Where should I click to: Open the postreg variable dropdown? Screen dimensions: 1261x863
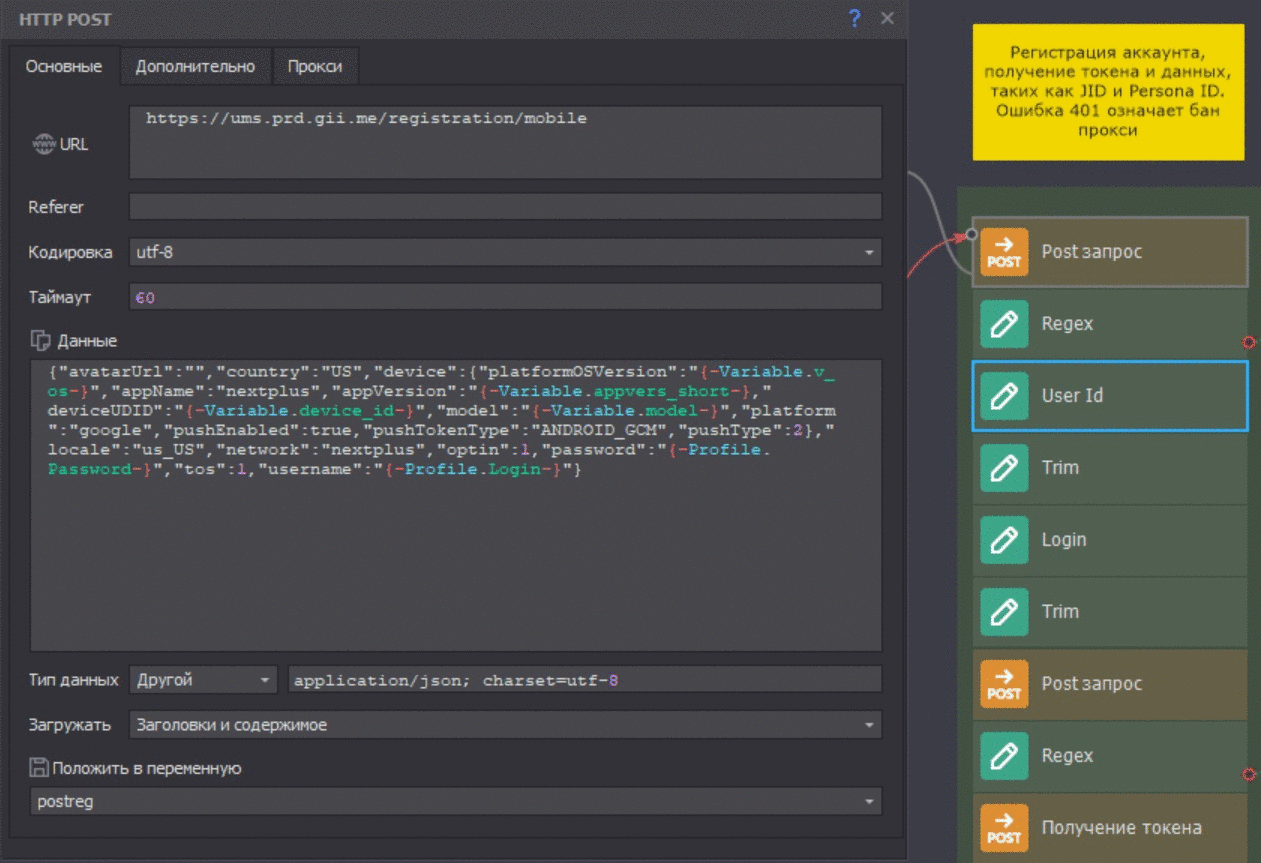[455, 801]
